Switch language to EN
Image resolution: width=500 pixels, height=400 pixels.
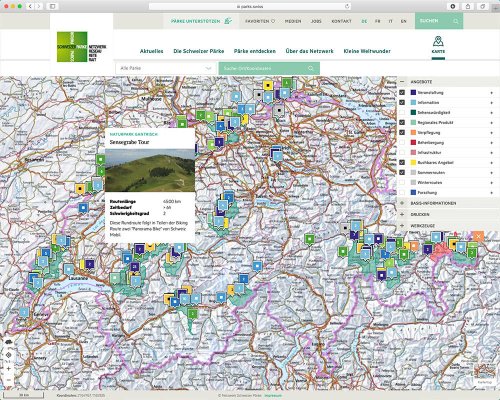click(404, 21)
